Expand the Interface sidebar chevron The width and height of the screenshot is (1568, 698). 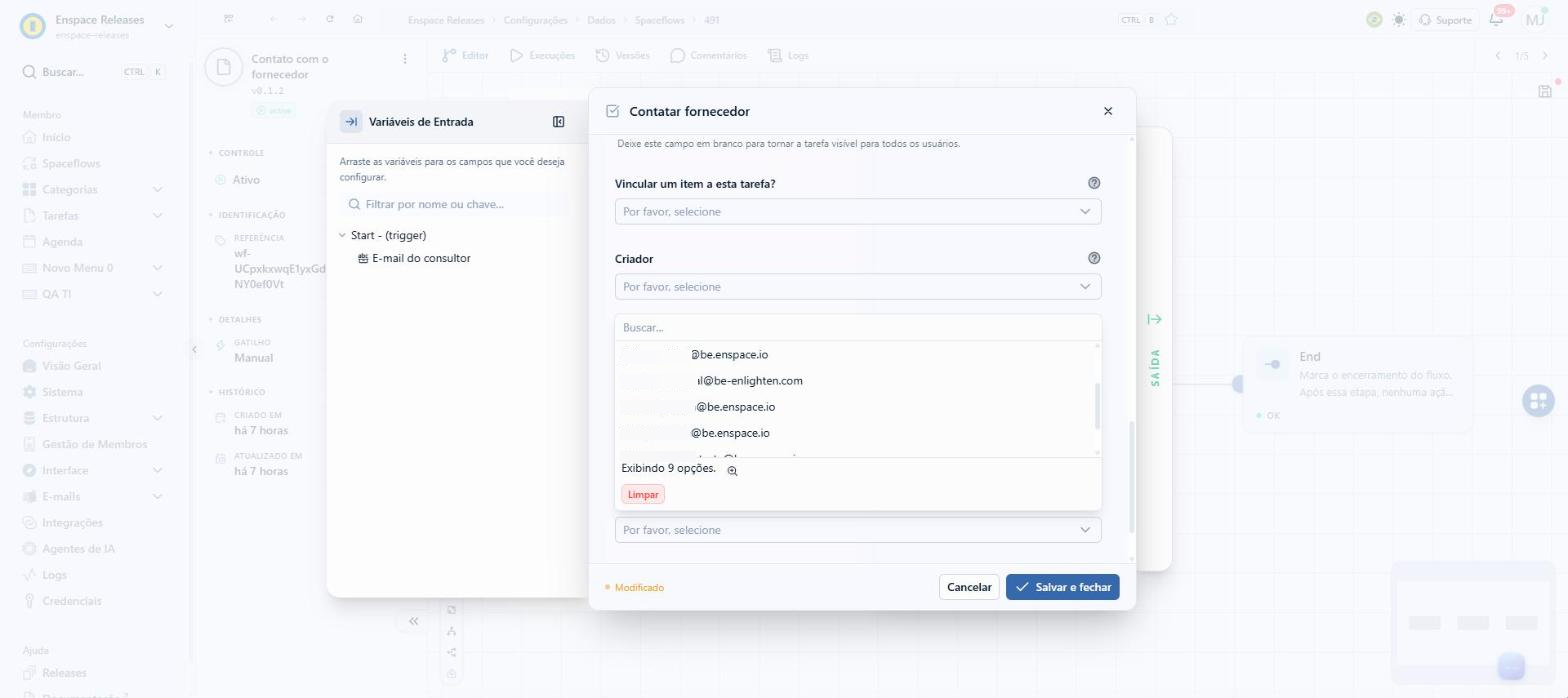(157, 470)
